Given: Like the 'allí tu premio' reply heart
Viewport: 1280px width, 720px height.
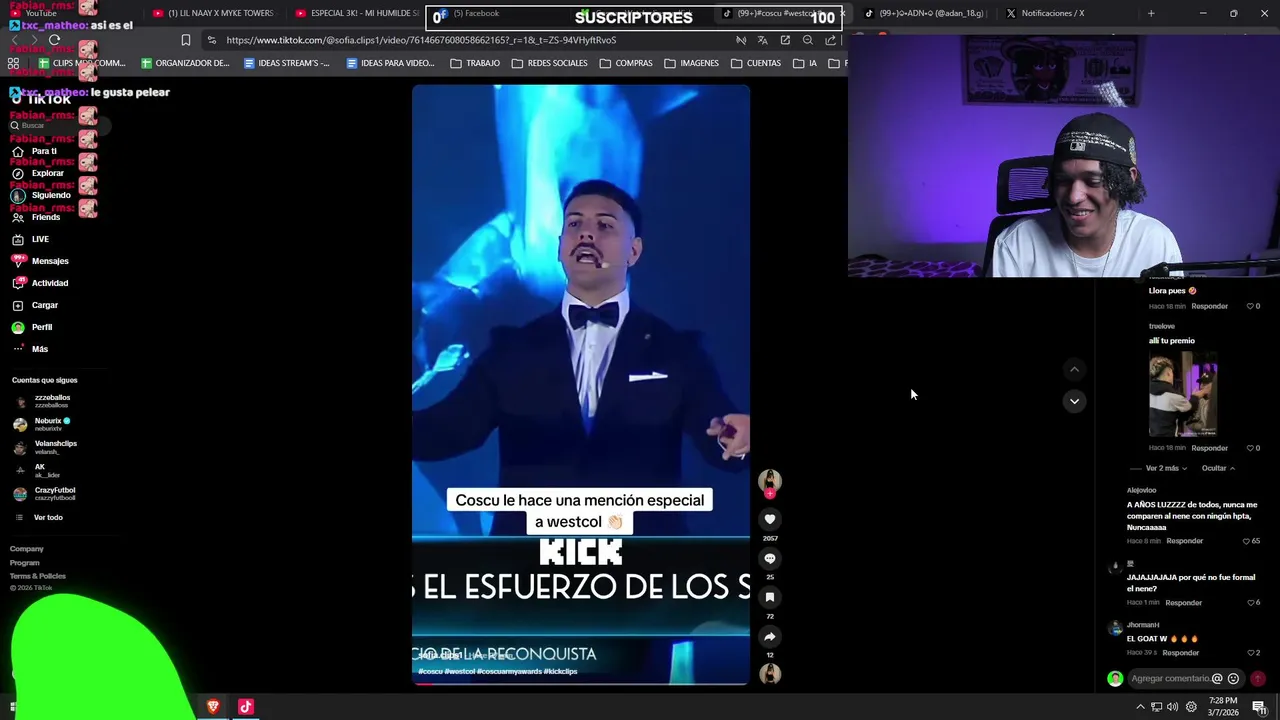Looking at the screenshot, I should click(x=1249, y=448).
